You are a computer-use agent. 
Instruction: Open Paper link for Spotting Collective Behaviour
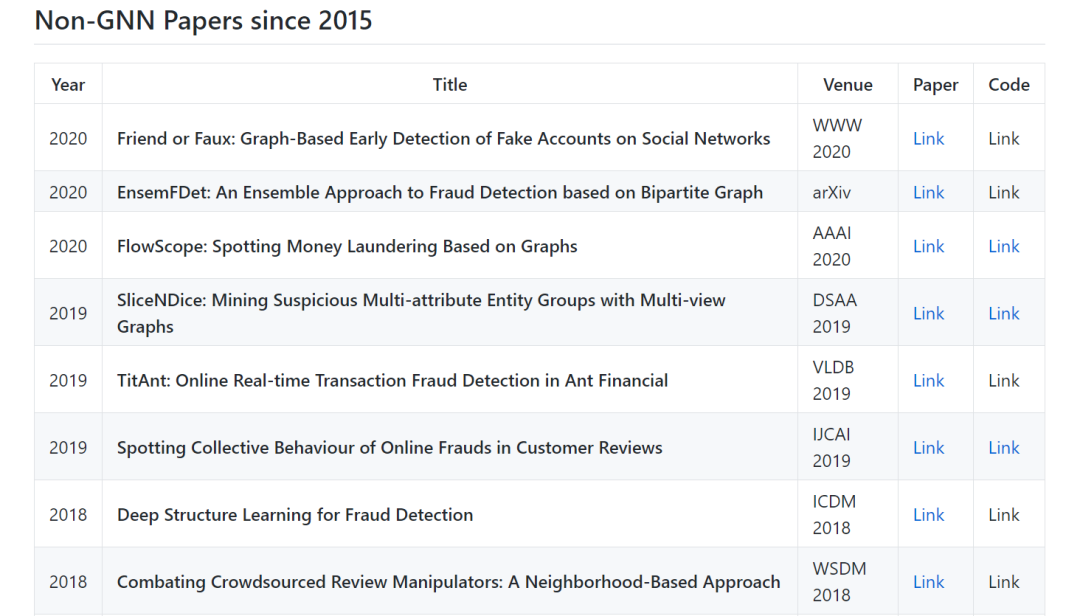(x=928, y=447)
